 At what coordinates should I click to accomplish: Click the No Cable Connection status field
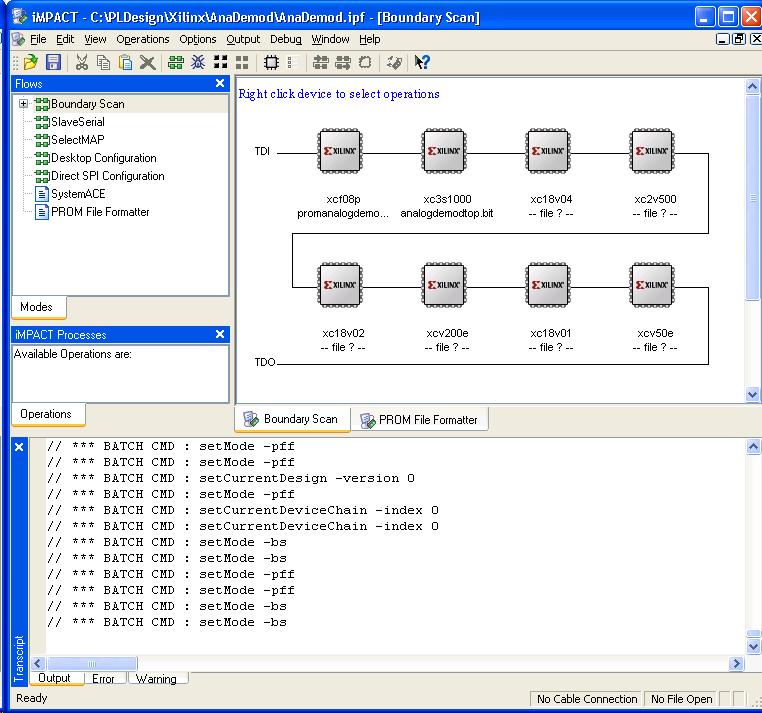point(587,699)
